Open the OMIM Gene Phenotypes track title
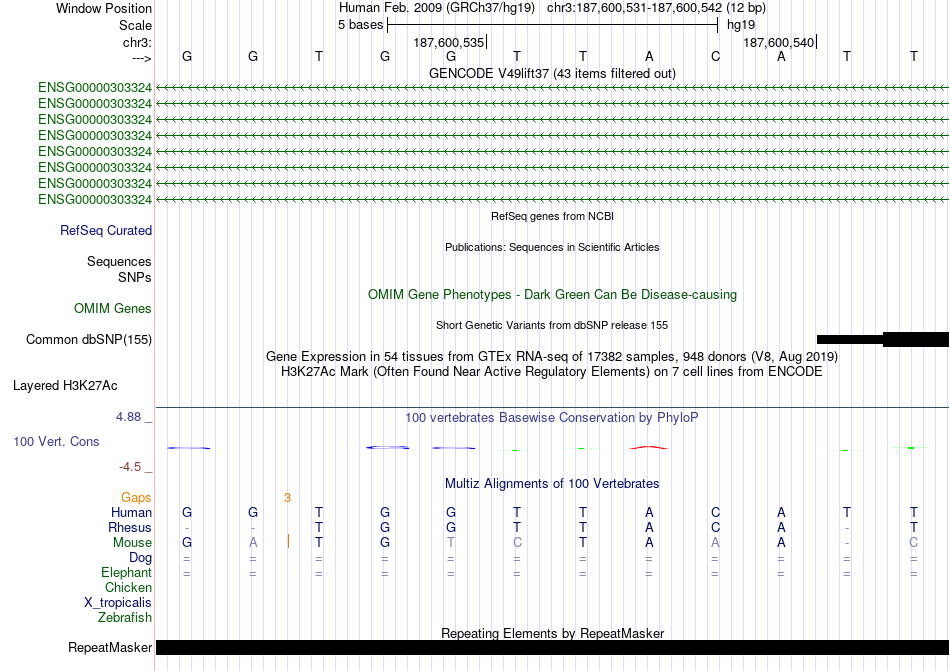Screen dimensions: 950x671 tap(552, 294)
